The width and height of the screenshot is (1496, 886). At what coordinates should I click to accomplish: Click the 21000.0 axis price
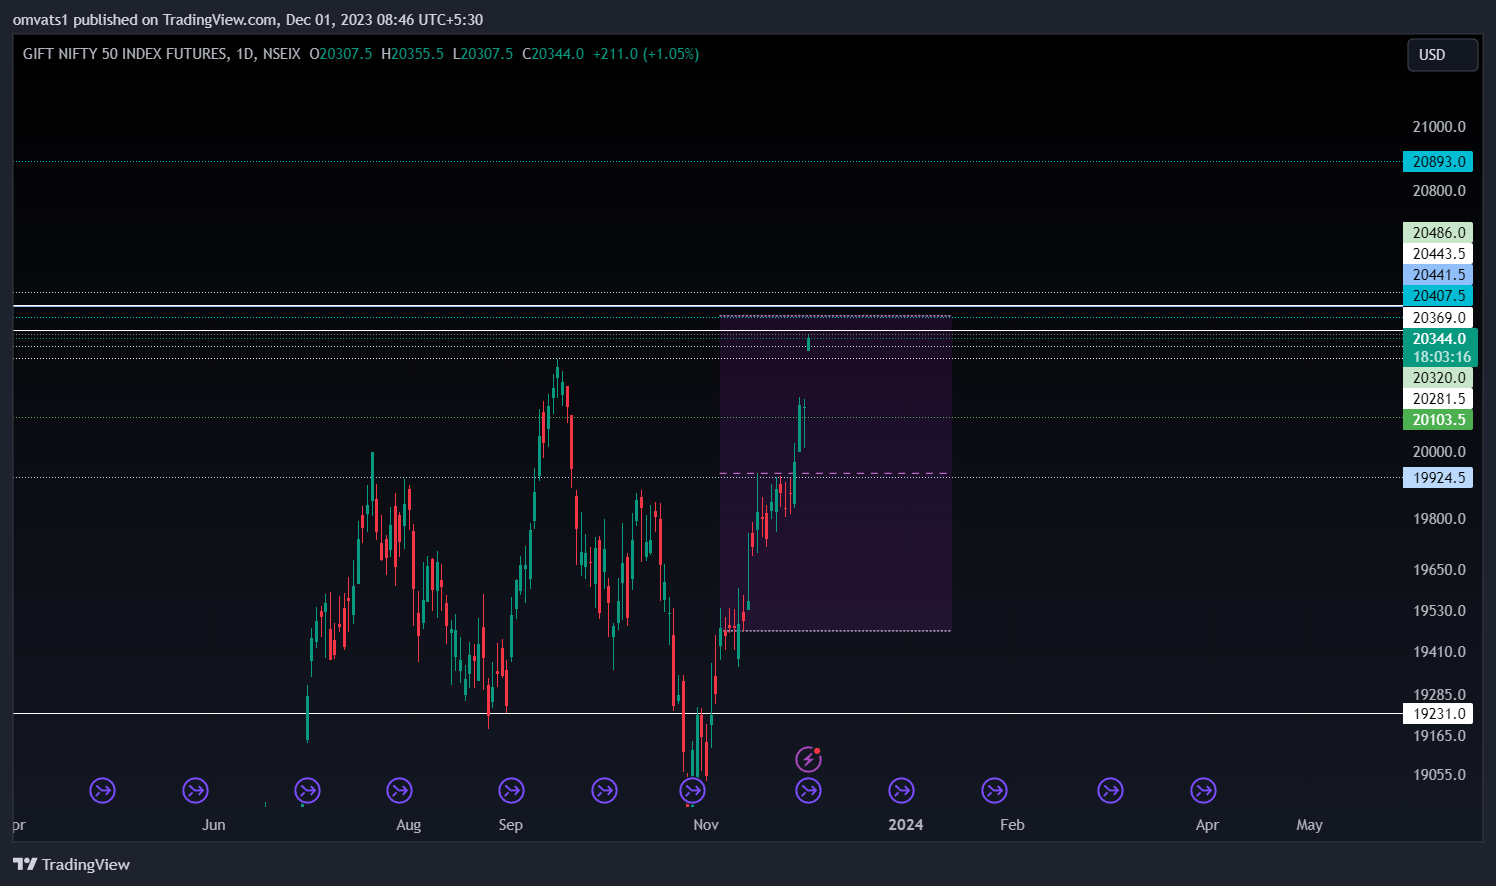coord(1439,126)
